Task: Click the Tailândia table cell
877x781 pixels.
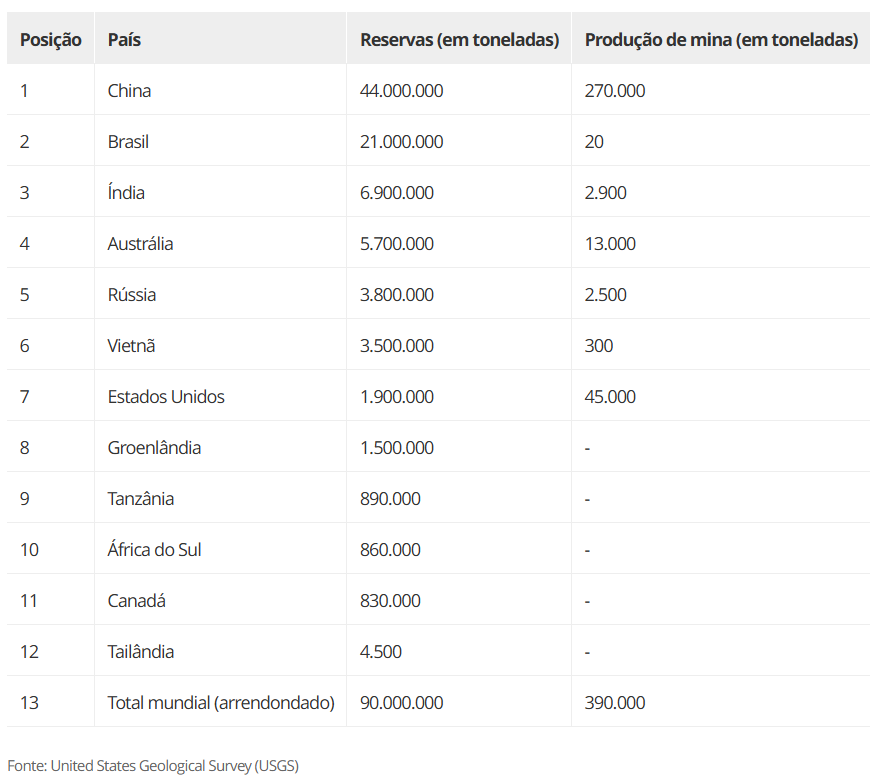Action: pos(140,652)
